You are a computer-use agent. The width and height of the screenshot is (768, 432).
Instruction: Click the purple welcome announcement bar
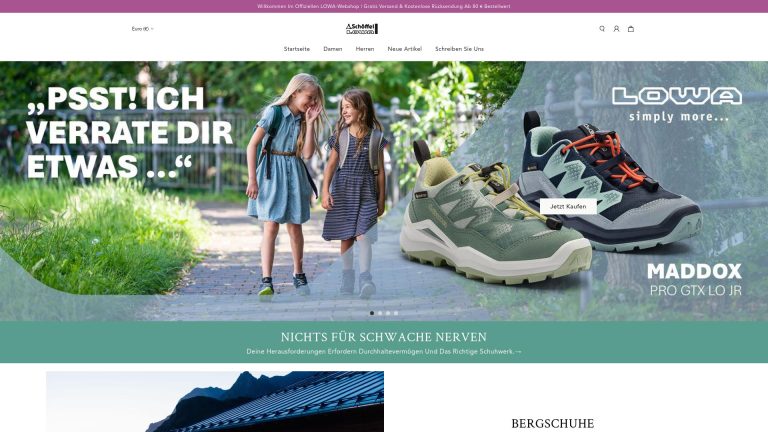384,6
